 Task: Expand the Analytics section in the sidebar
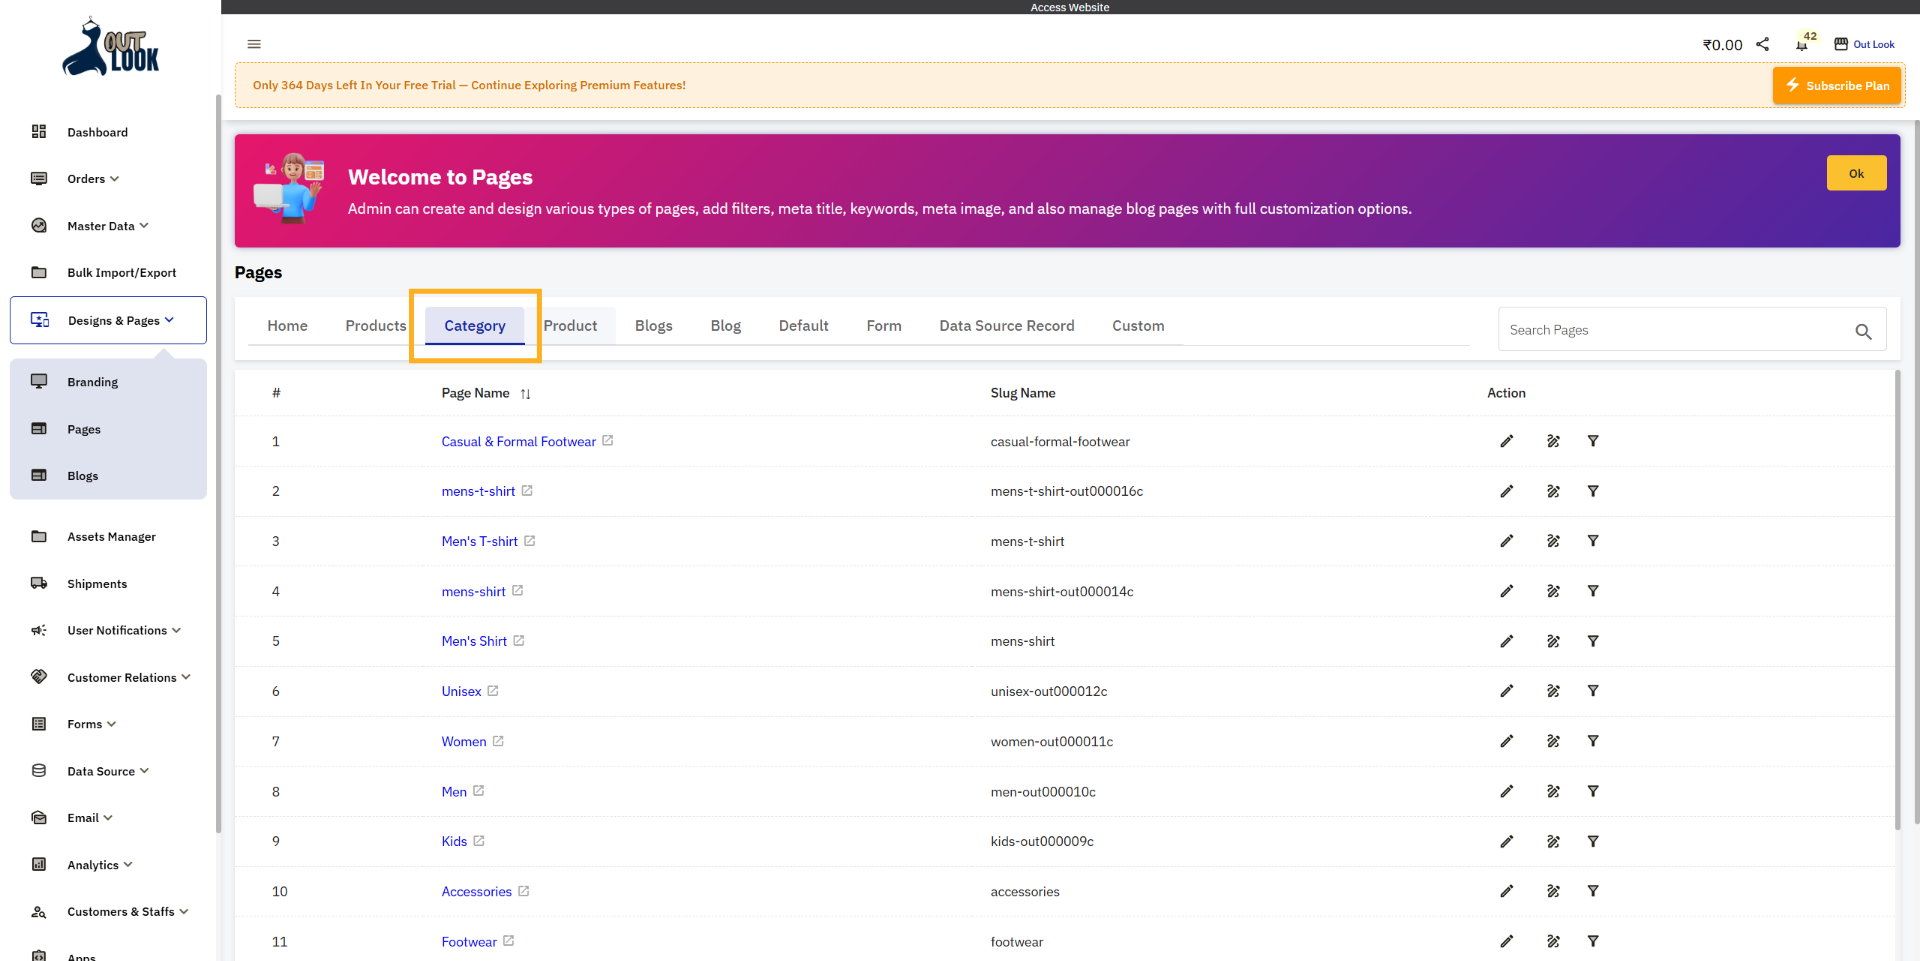click(x=97, y=864)
